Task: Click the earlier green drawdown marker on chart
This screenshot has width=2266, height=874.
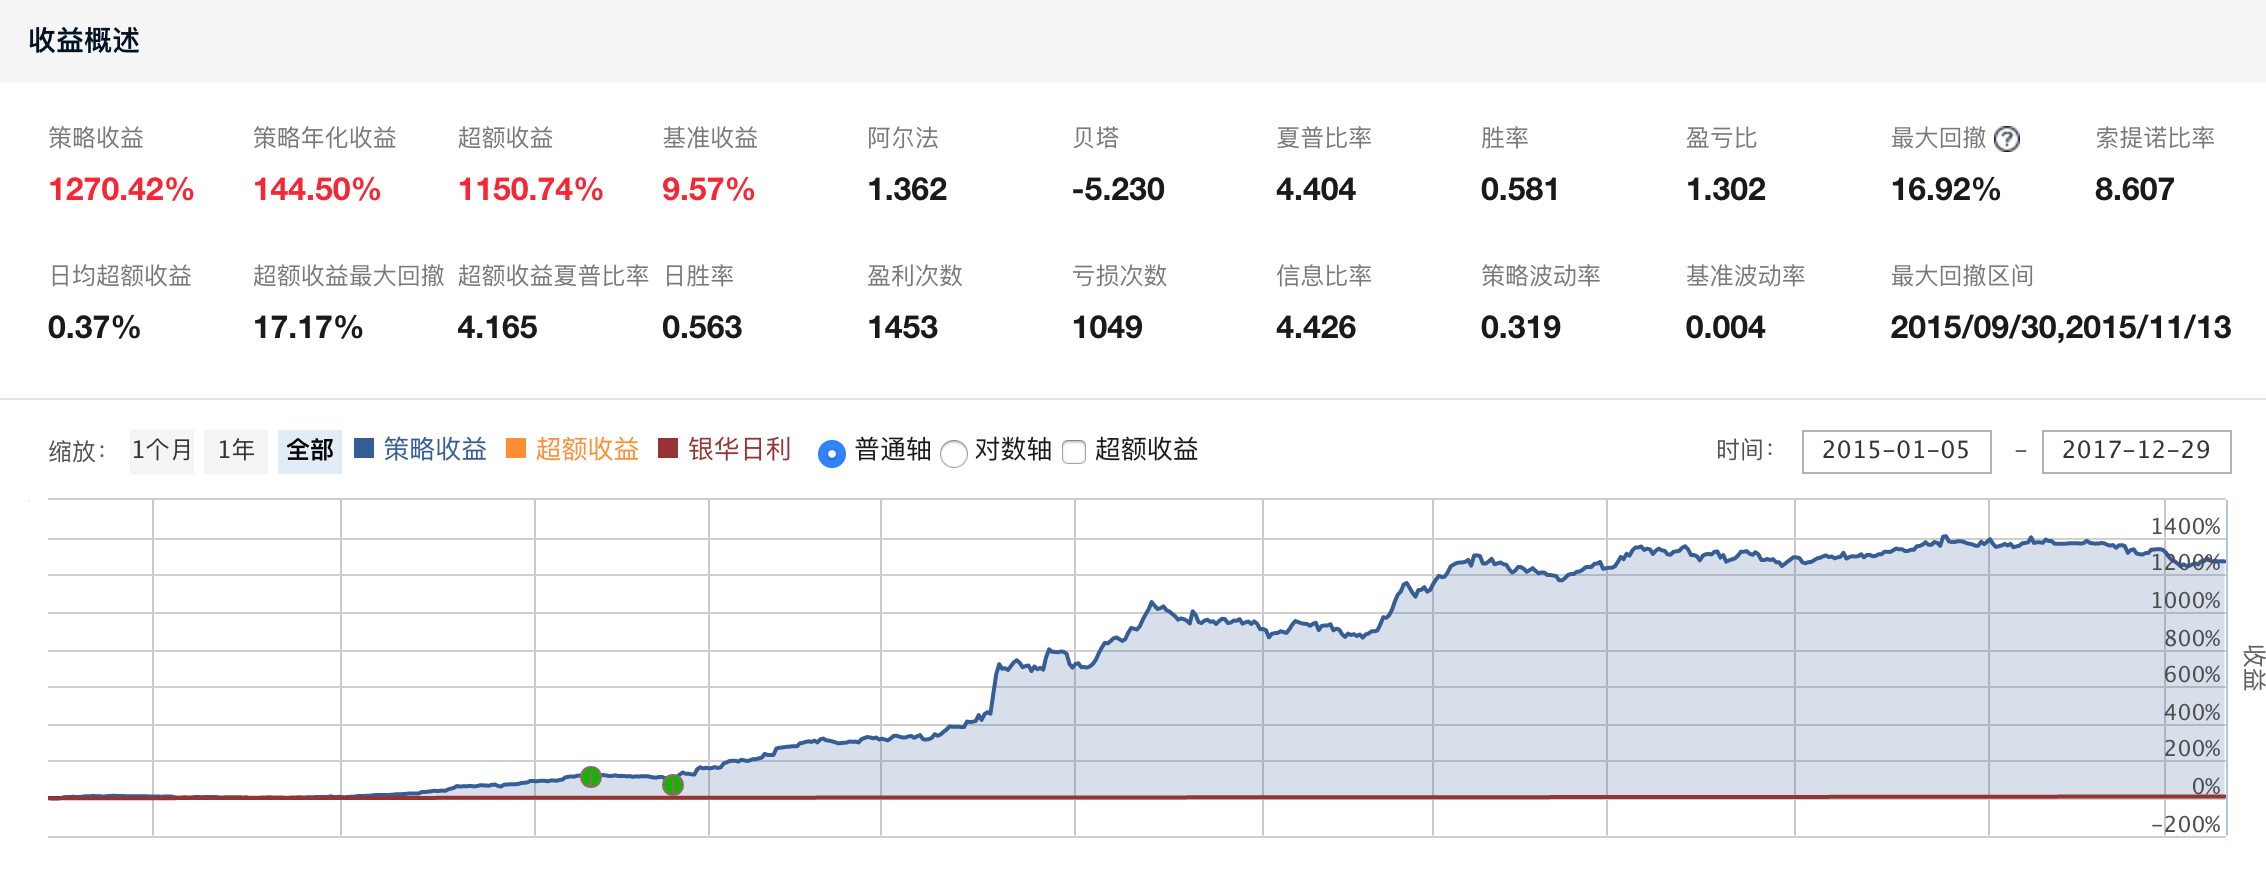Action: [x=591, y=777]
